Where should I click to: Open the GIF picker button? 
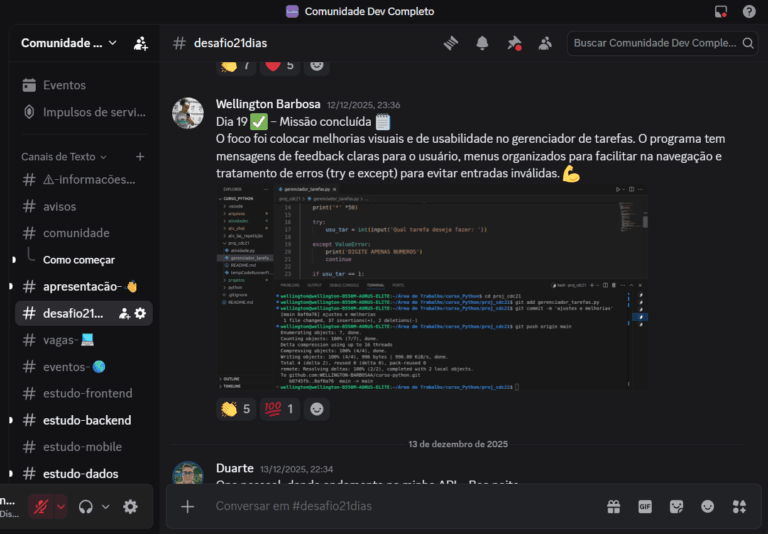(x=645, y=507)
